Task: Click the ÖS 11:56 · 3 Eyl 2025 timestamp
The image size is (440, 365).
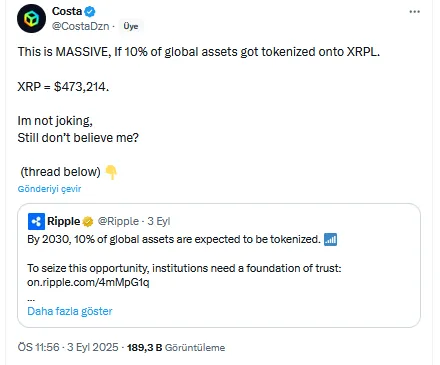Action: pyautogui.click(x=68, y=347)
